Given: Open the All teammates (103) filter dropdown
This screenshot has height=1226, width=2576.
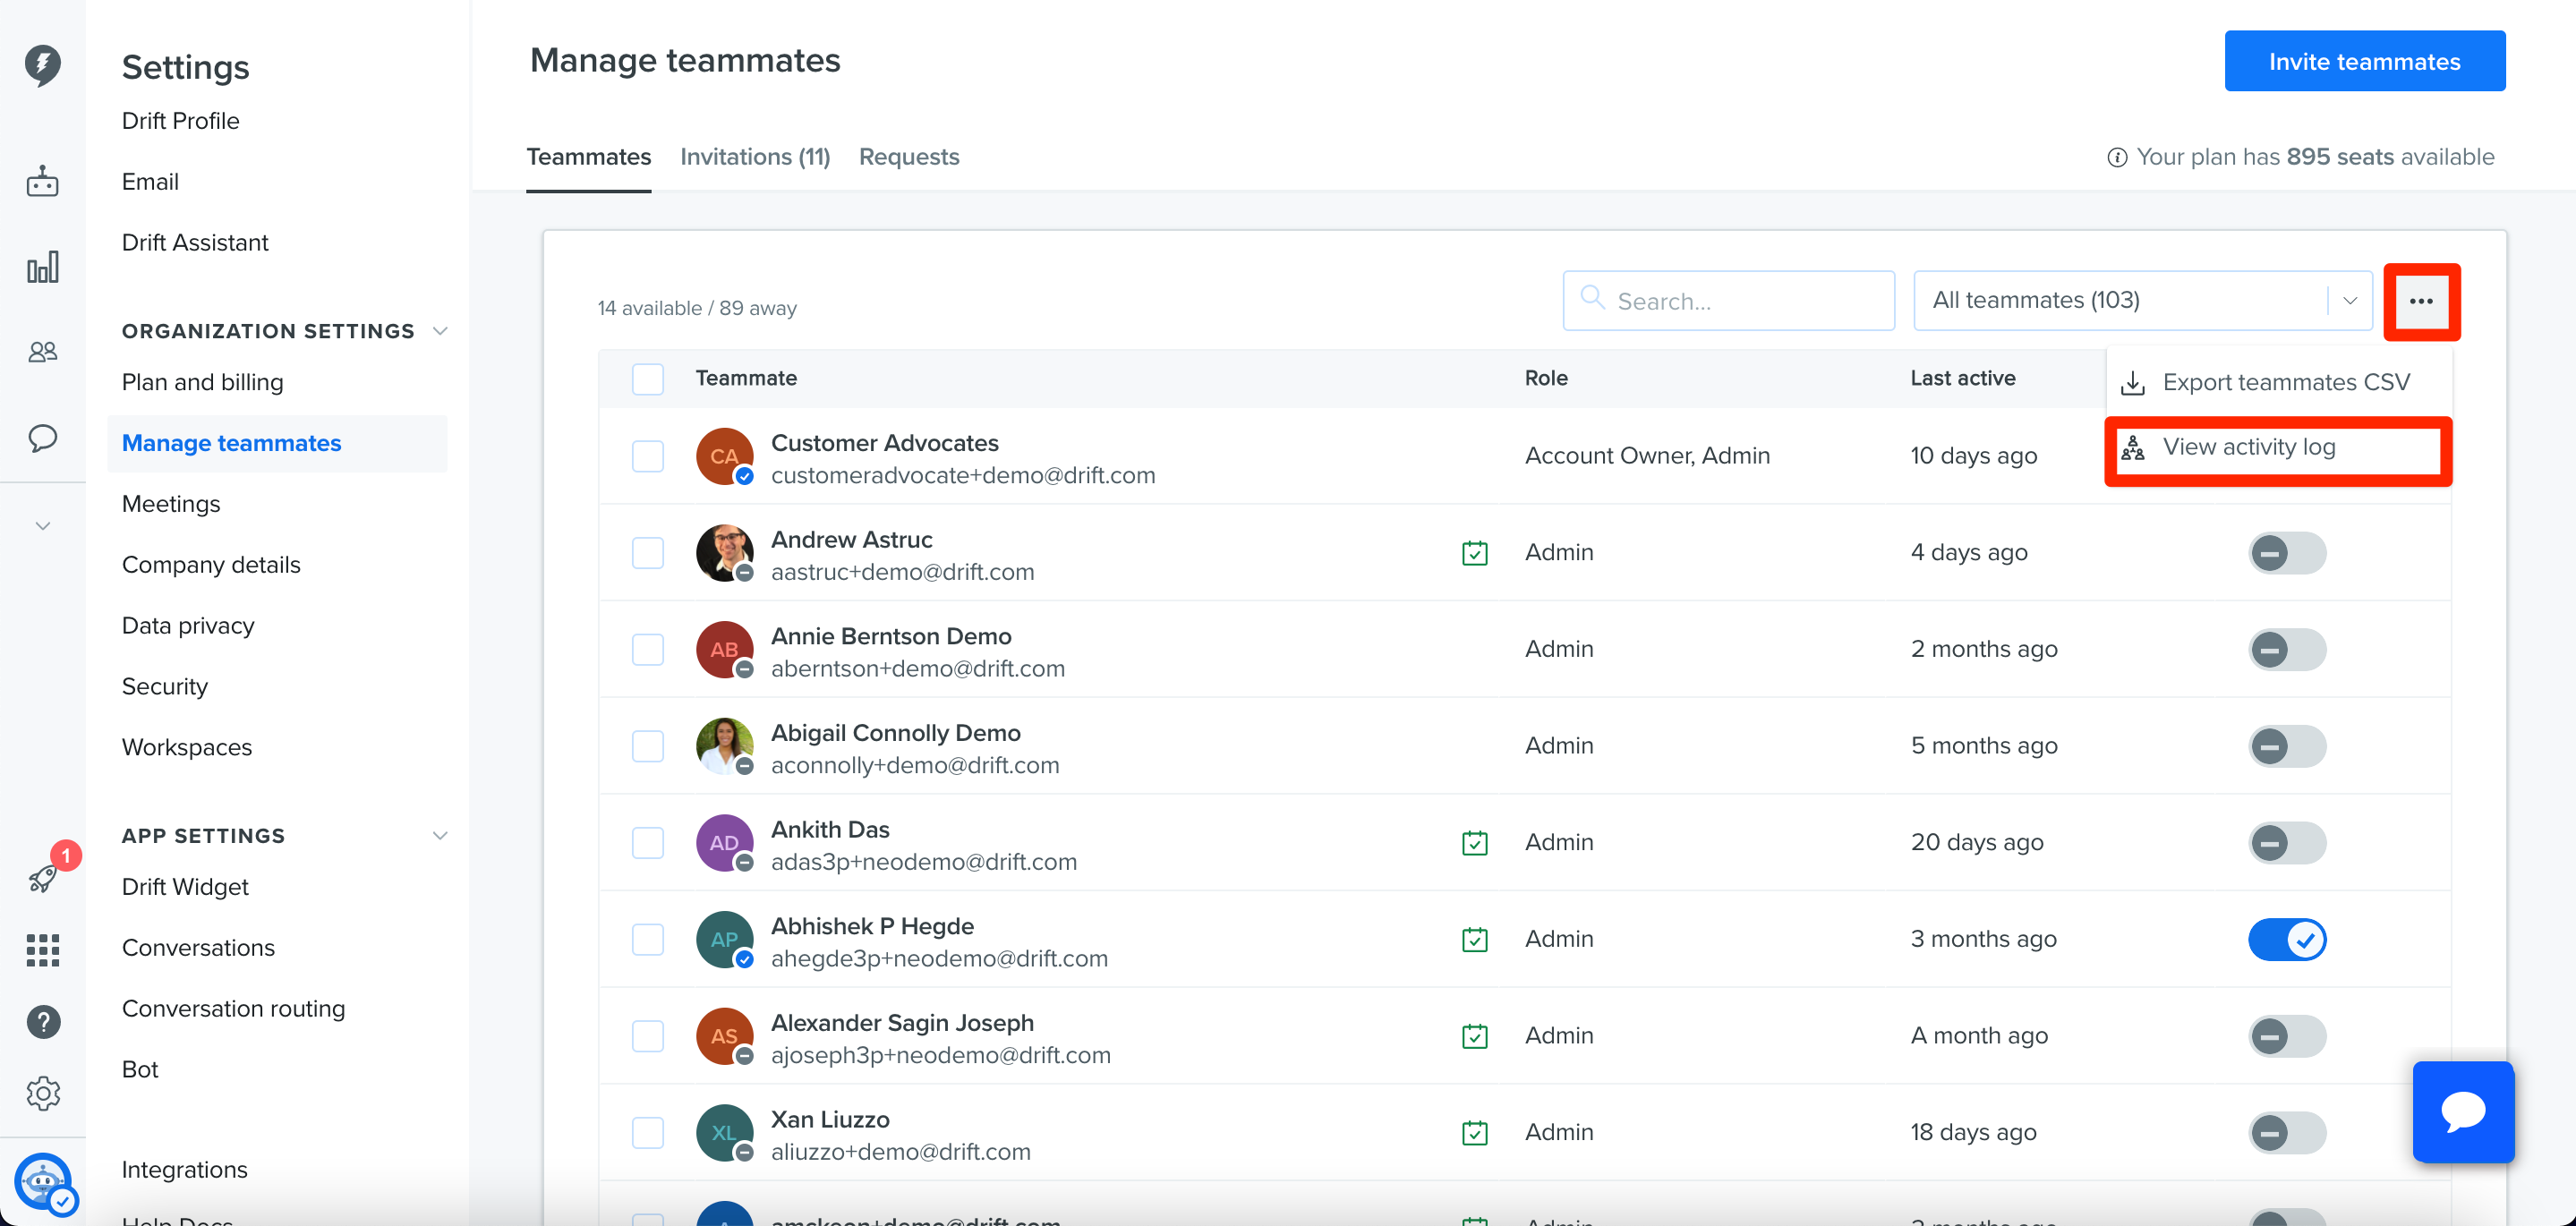Looking at the screenshot, I should pyautogui.click(x=2142, y=300).
